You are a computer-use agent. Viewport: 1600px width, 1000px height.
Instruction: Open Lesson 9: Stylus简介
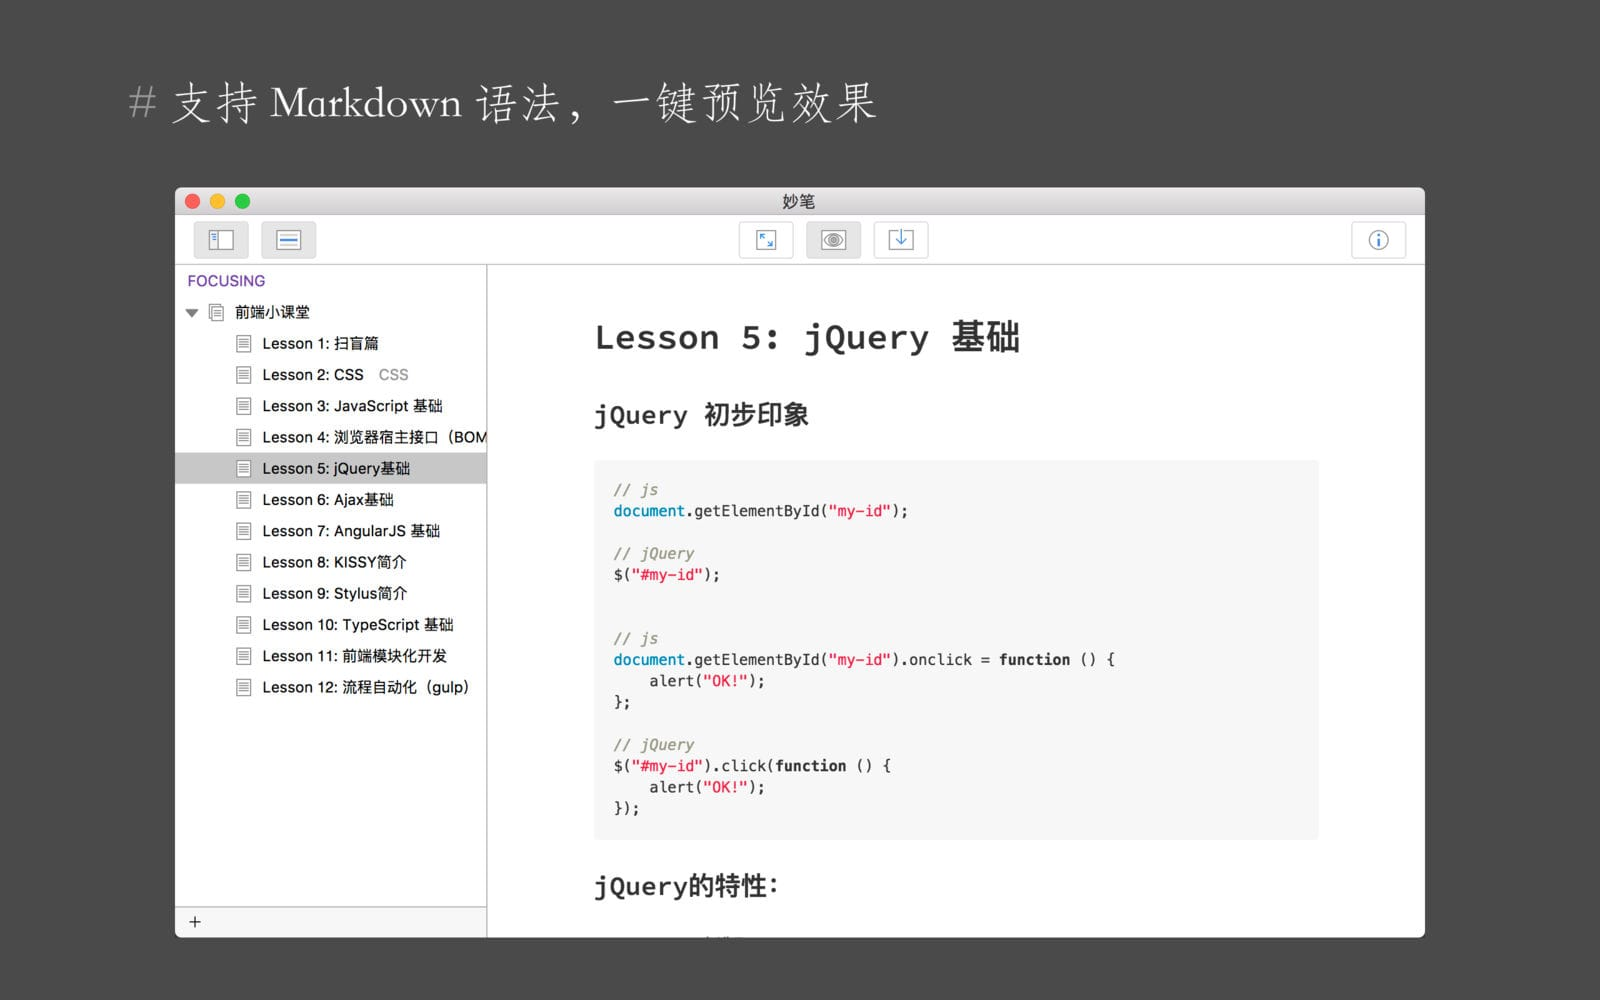(331, 593)
